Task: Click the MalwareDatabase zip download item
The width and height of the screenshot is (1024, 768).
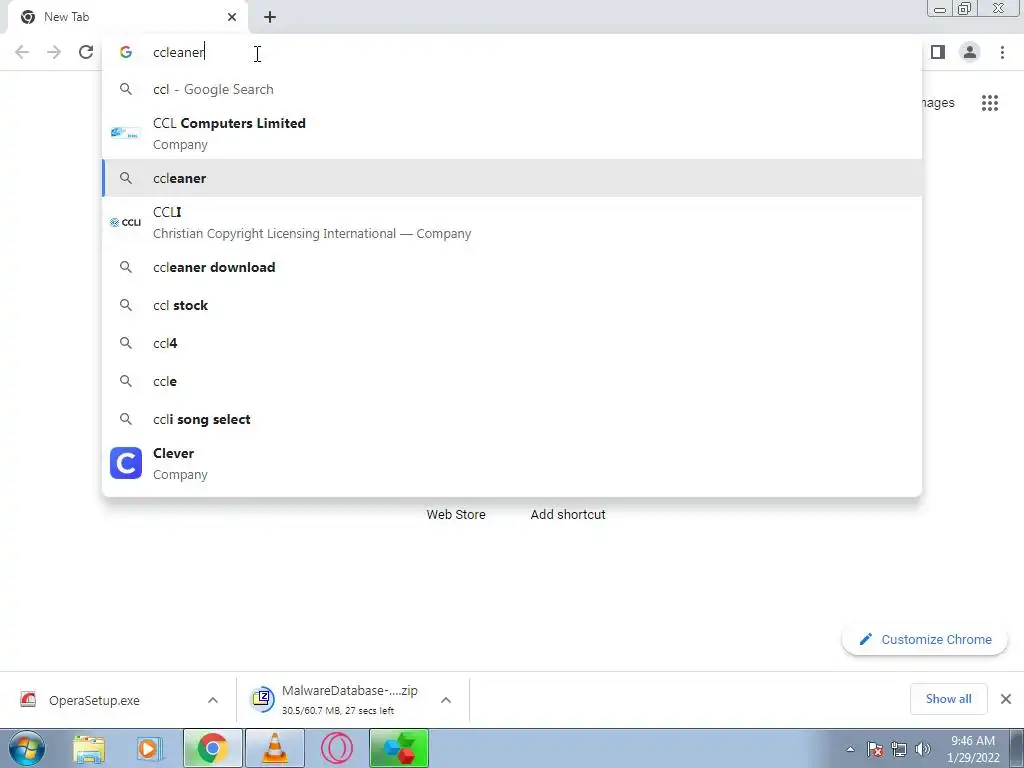Action: pyautogui.click(x=340, y=700)
